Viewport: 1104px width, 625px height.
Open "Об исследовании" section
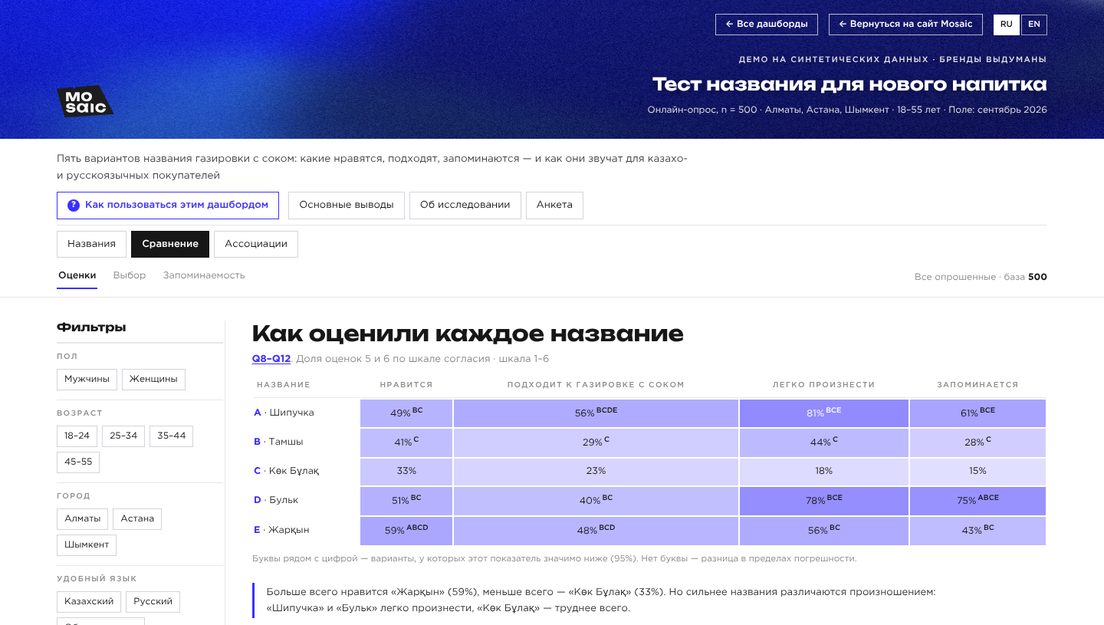(x=465, y=205)
